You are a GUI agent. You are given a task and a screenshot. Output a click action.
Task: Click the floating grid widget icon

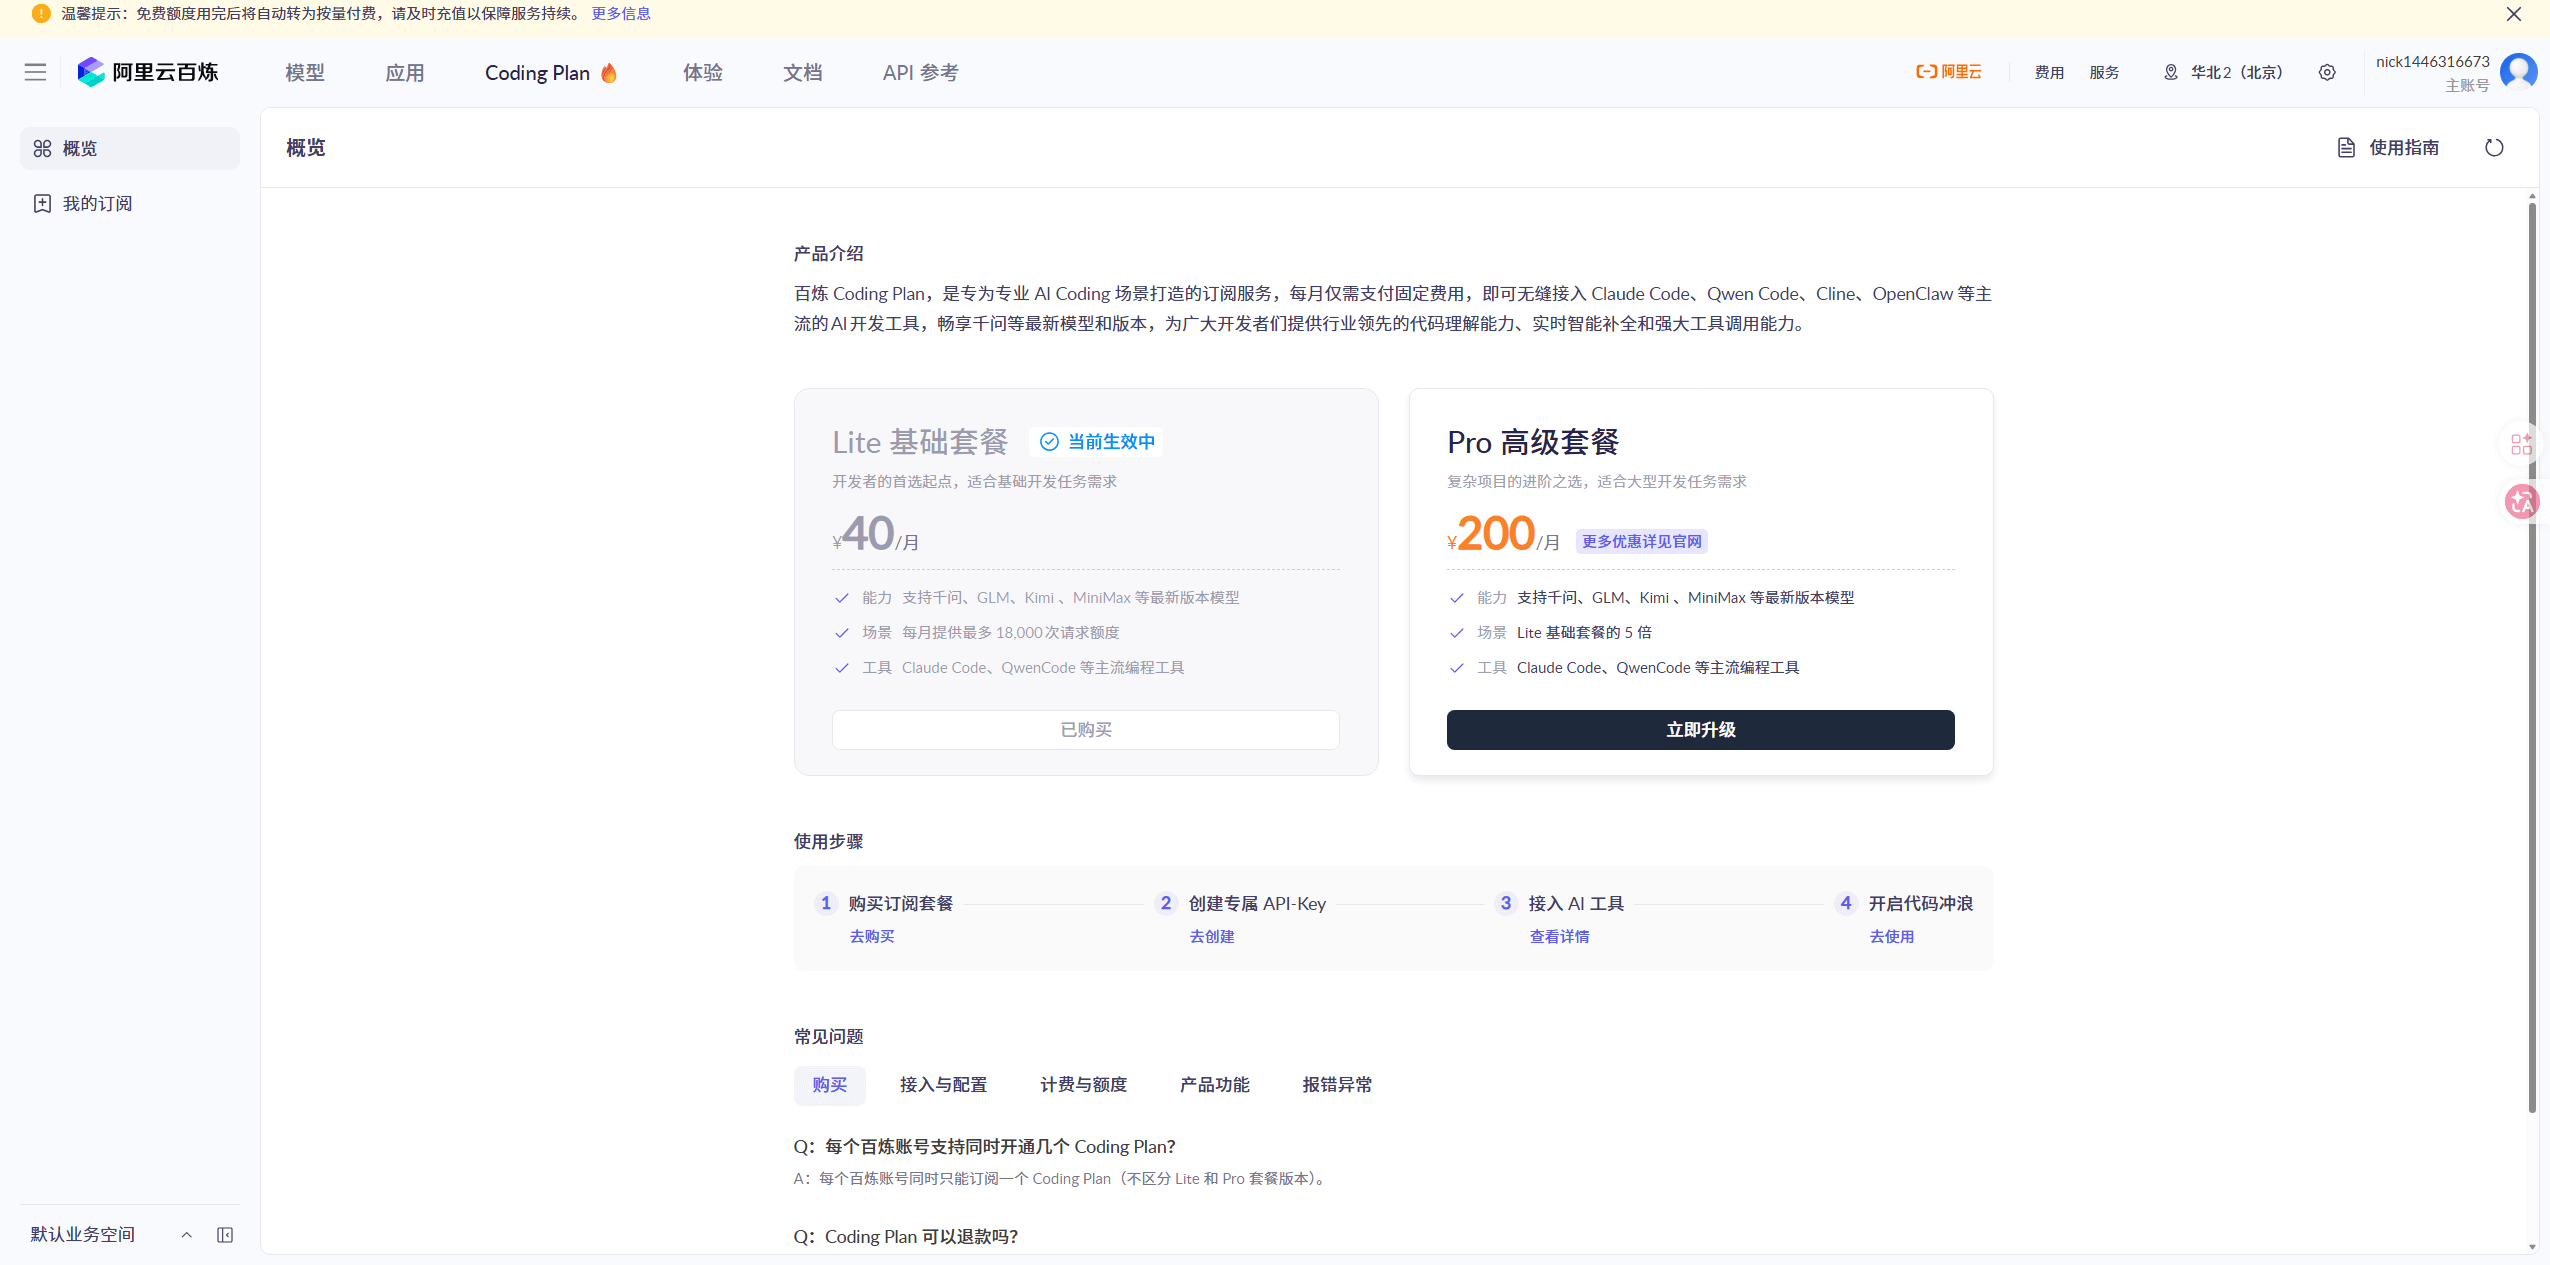point(2521,444)
